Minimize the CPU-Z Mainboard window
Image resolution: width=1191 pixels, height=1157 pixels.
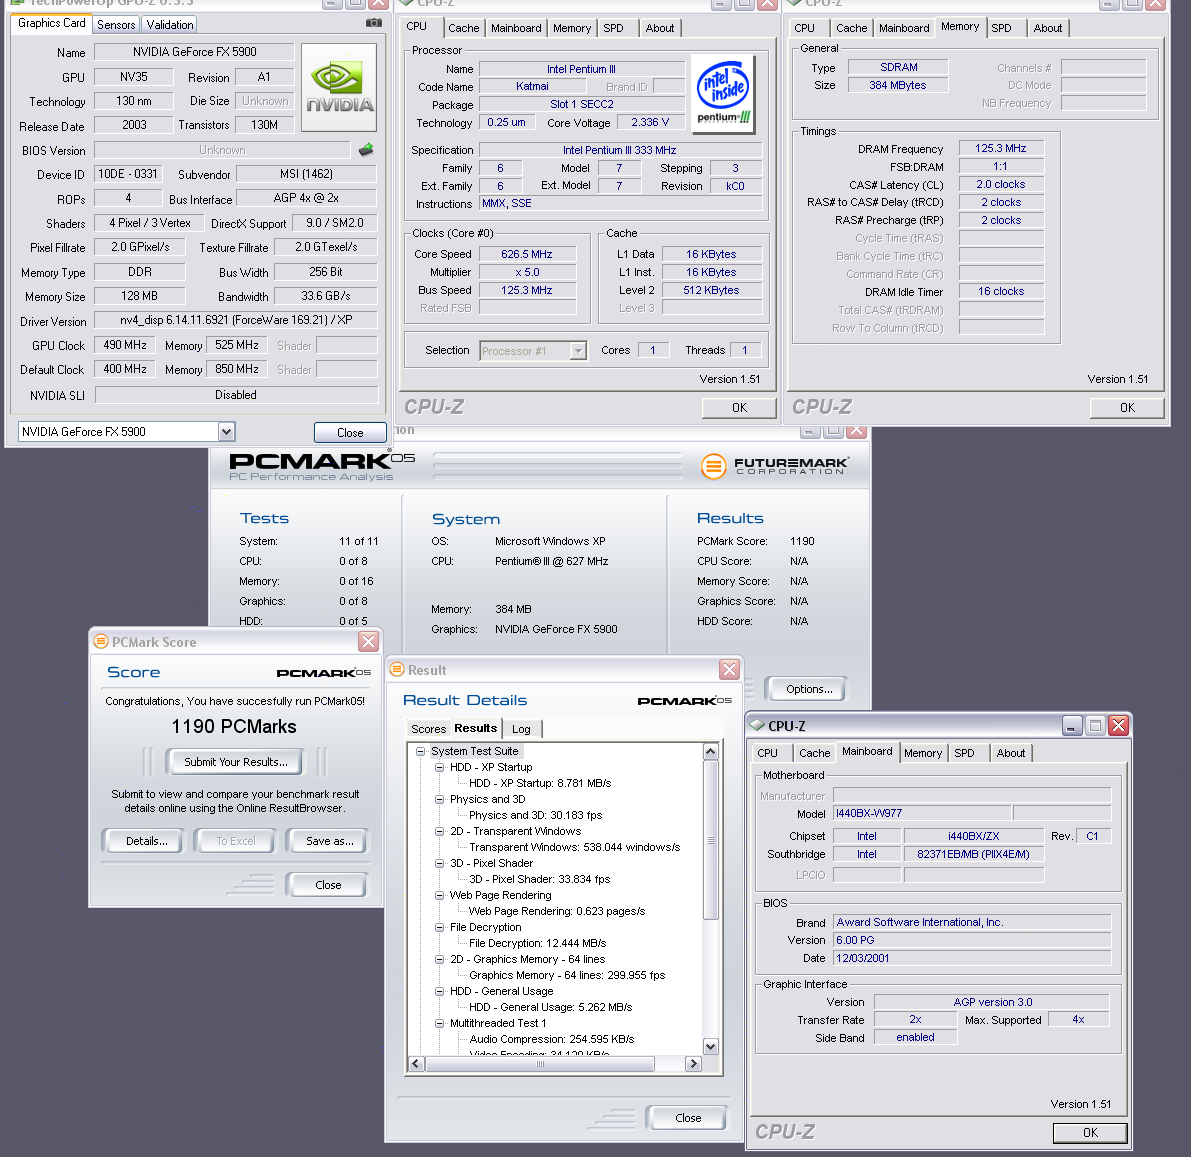[1072, 725]
